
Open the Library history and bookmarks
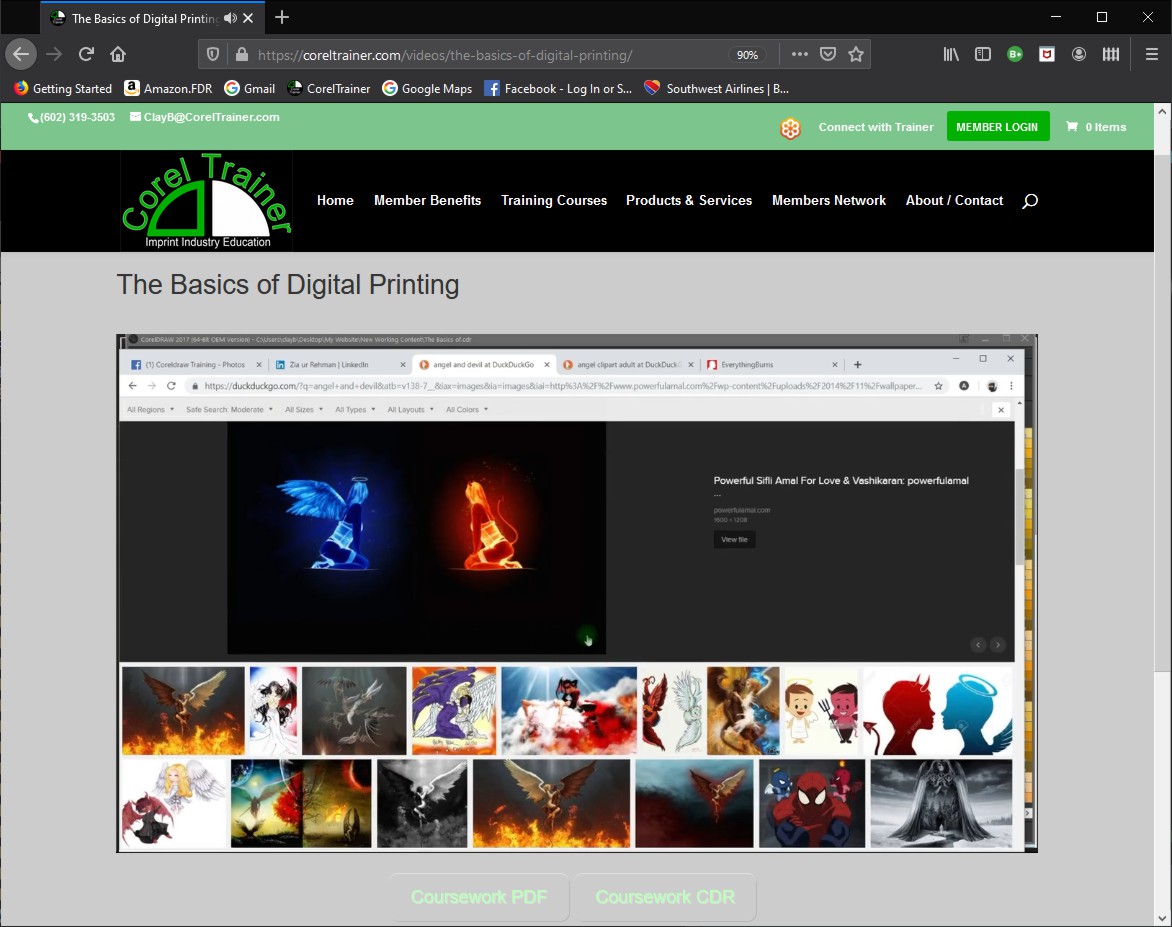click(951, 54)
